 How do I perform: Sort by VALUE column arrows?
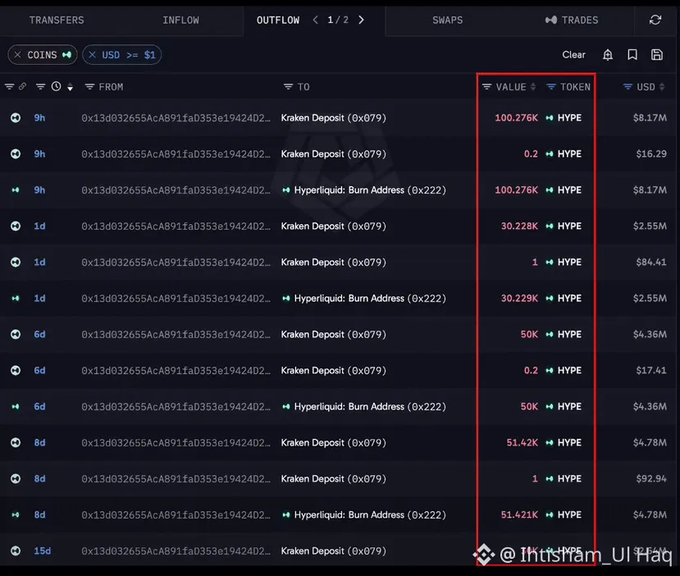[533, 87]
